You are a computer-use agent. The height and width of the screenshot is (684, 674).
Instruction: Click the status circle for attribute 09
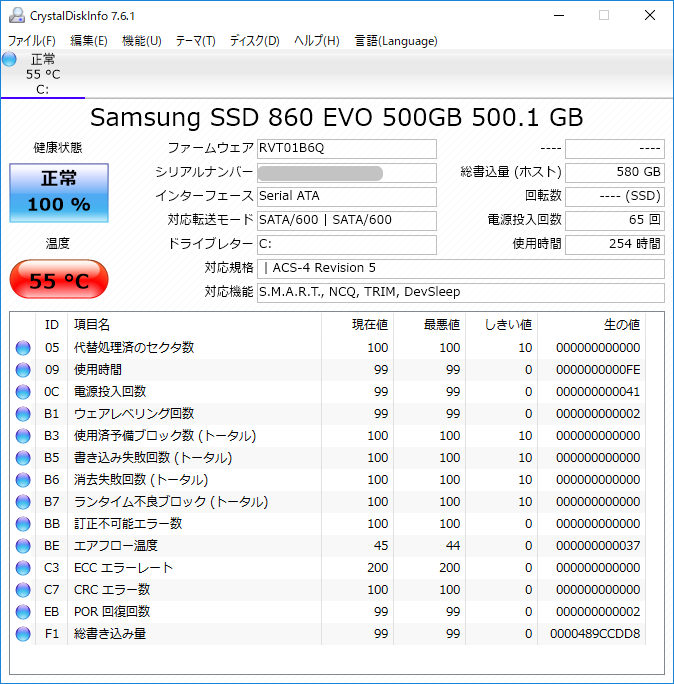pyautogui.click(x=23, y=370)
